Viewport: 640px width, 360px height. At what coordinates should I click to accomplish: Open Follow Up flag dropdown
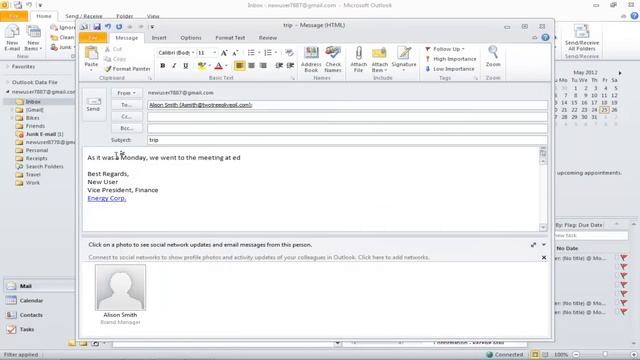click(x=445, y=49)
